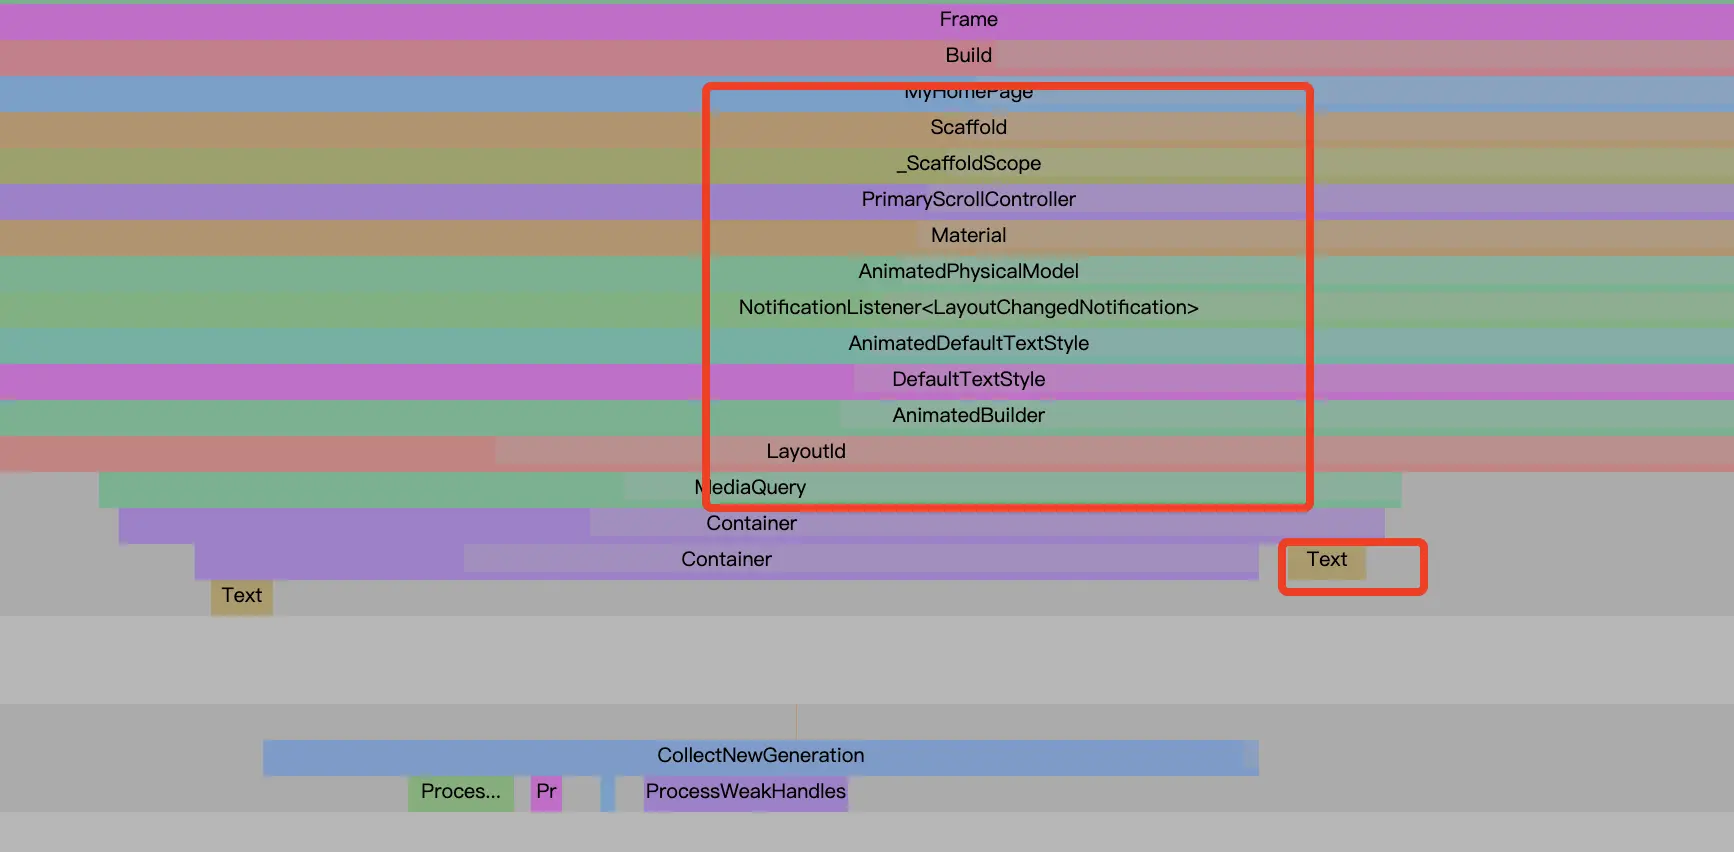The image size is (1734, 852).
Task: Select the CollectNewGeneration GC event
Action: [760, 757]
